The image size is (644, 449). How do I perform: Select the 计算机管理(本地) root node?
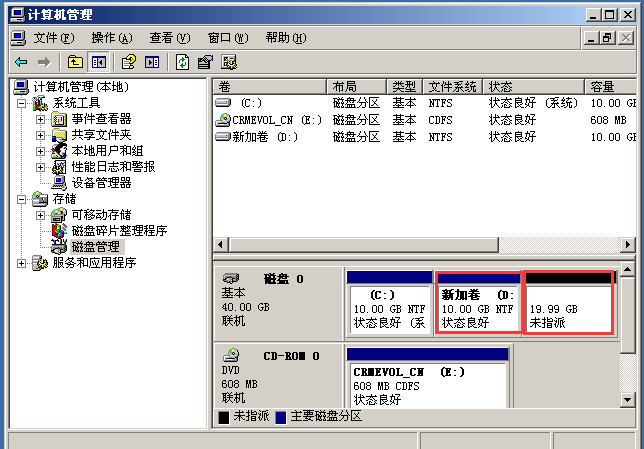pyautogui.click(x=81, y=87)
